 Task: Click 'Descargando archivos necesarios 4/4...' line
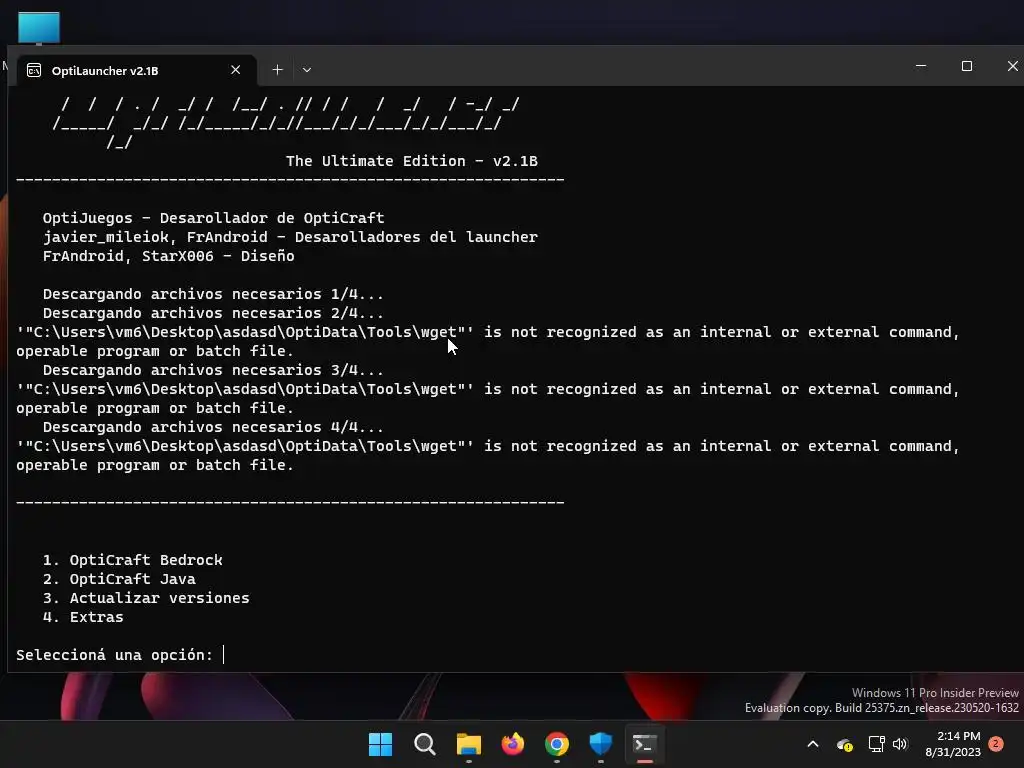213,427
